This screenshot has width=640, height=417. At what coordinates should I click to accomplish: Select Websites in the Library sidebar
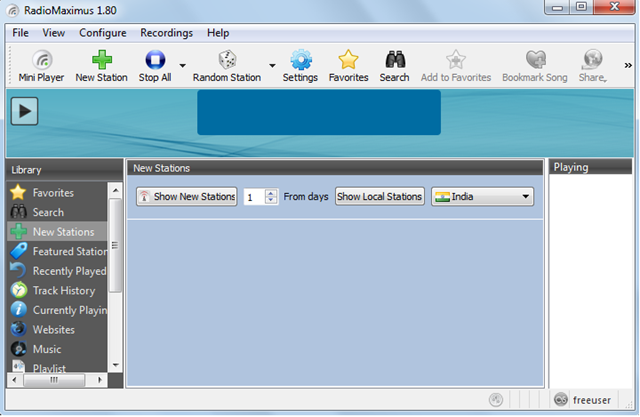(x=57, y=330)
